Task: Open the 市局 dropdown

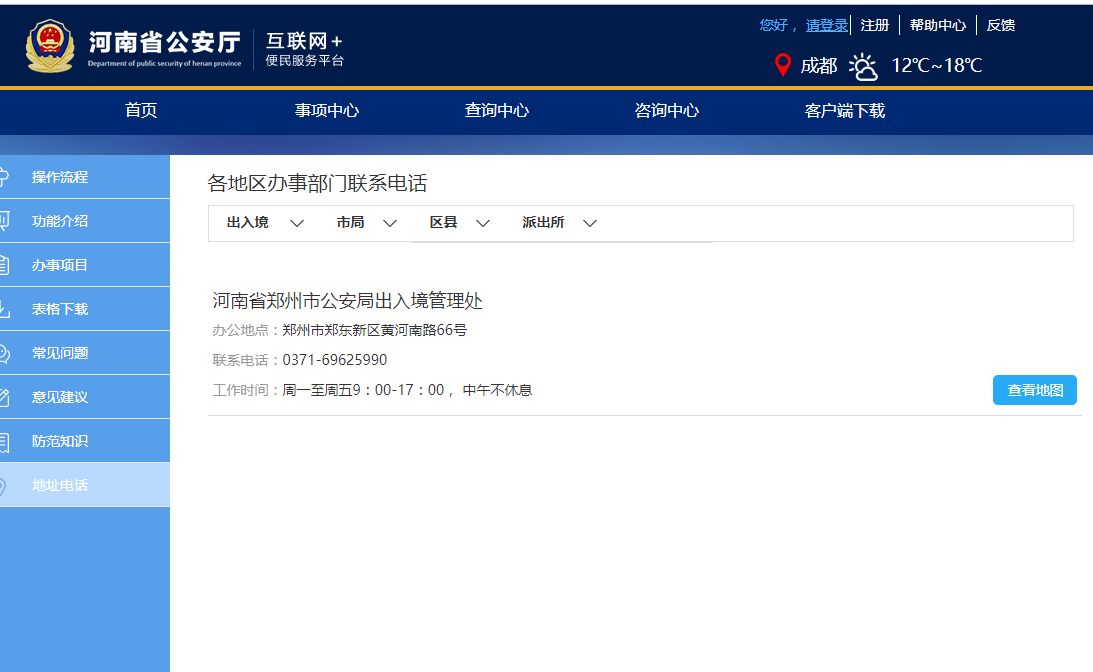Action: 366,222
